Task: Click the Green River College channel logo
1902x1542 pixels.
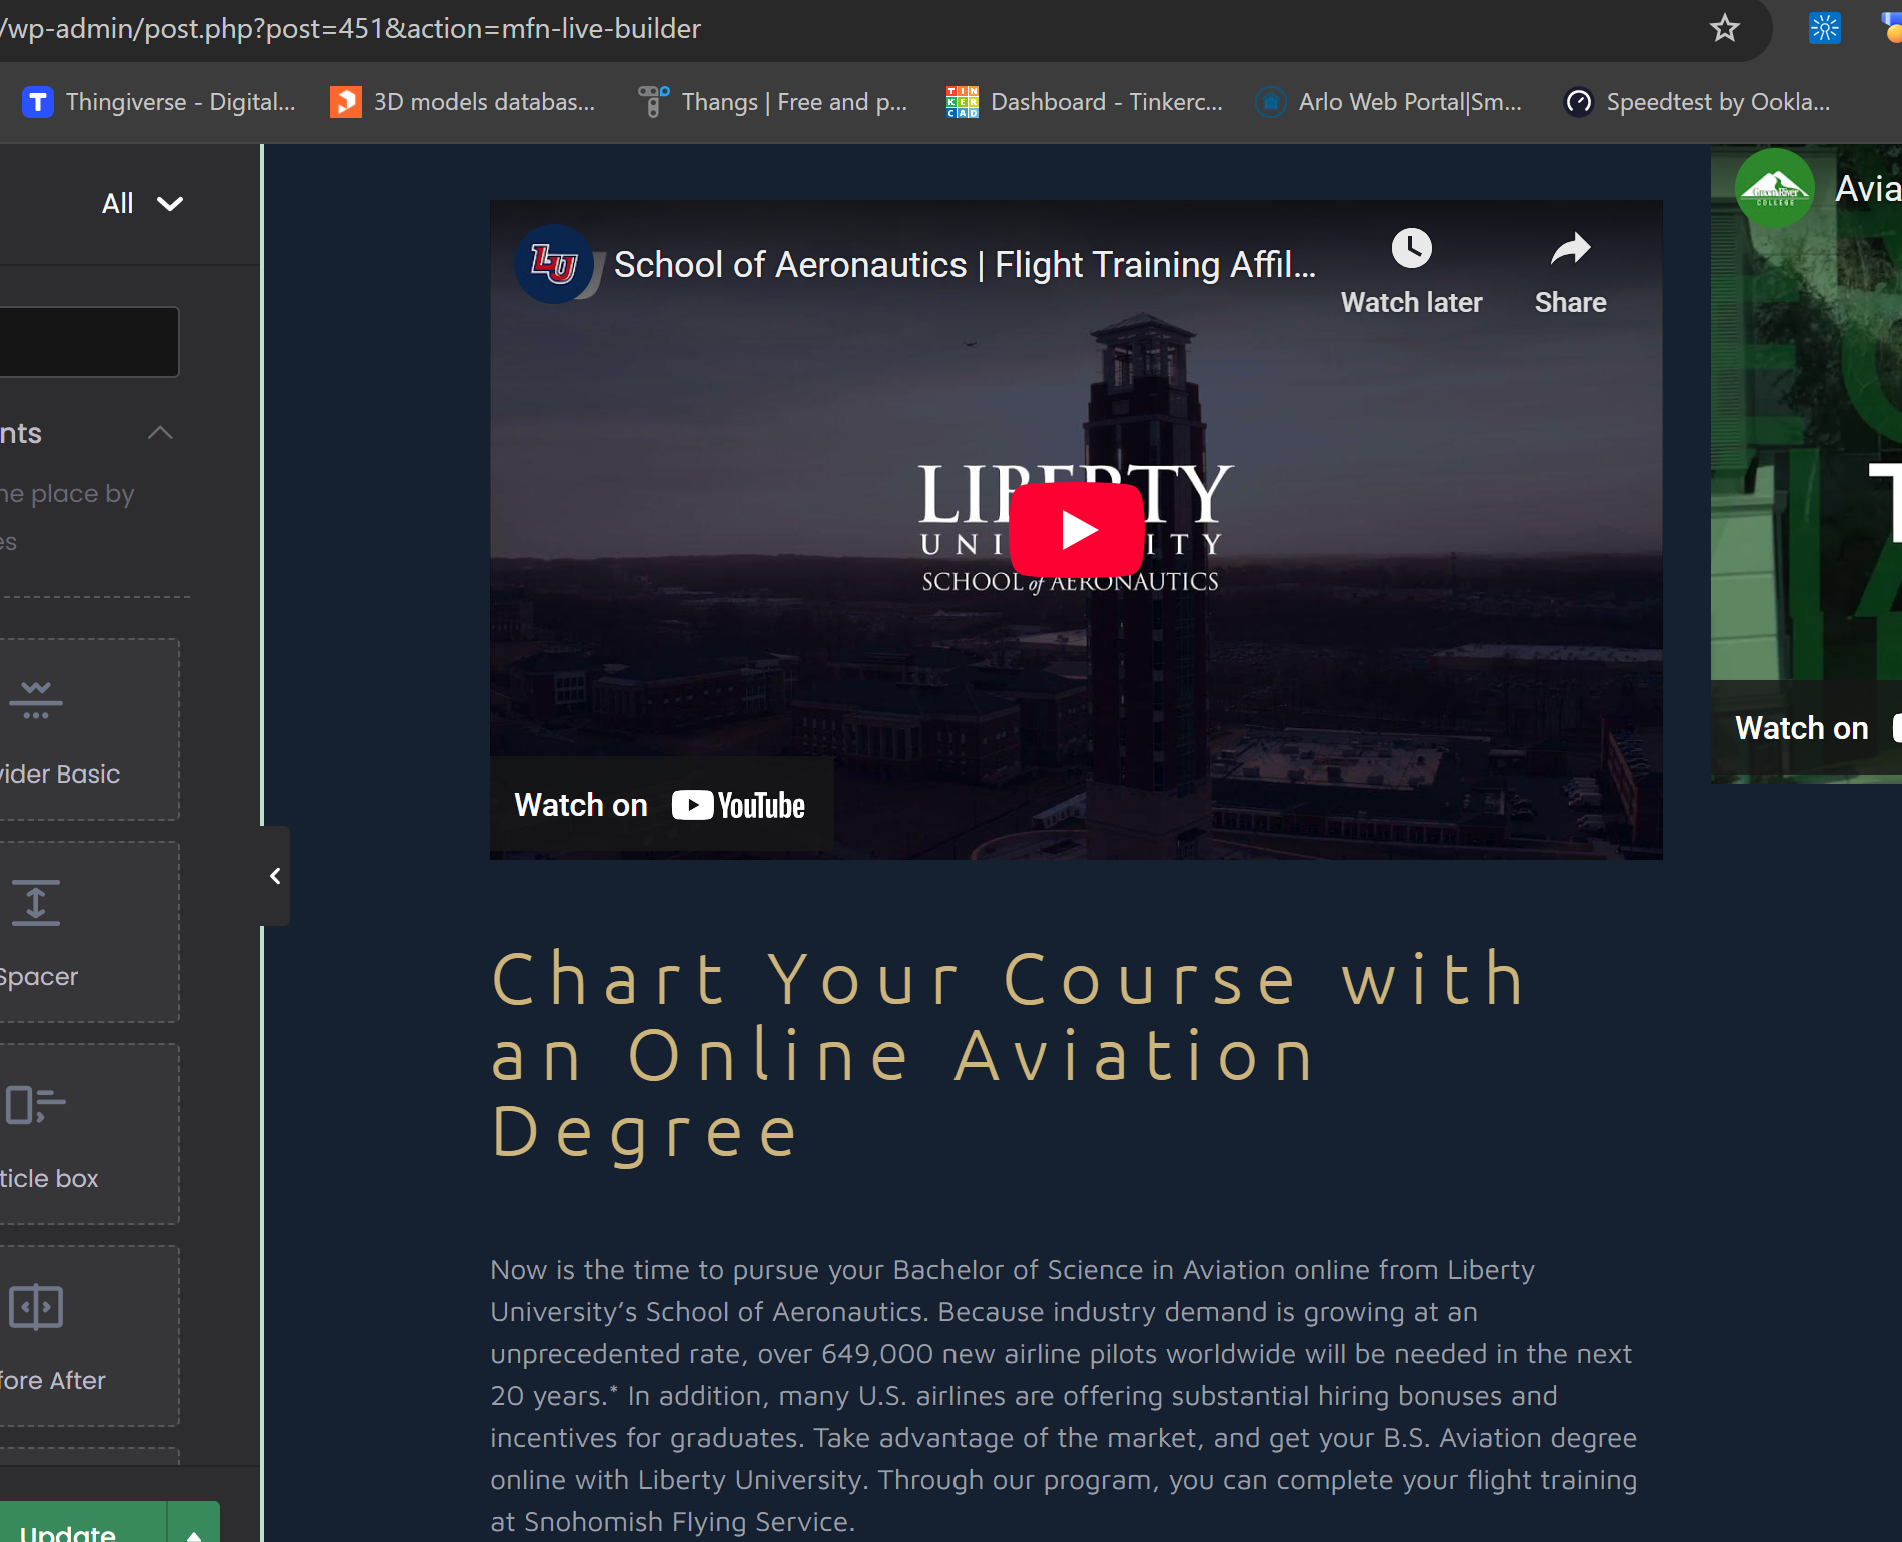Action: (x=1775, y=188)
